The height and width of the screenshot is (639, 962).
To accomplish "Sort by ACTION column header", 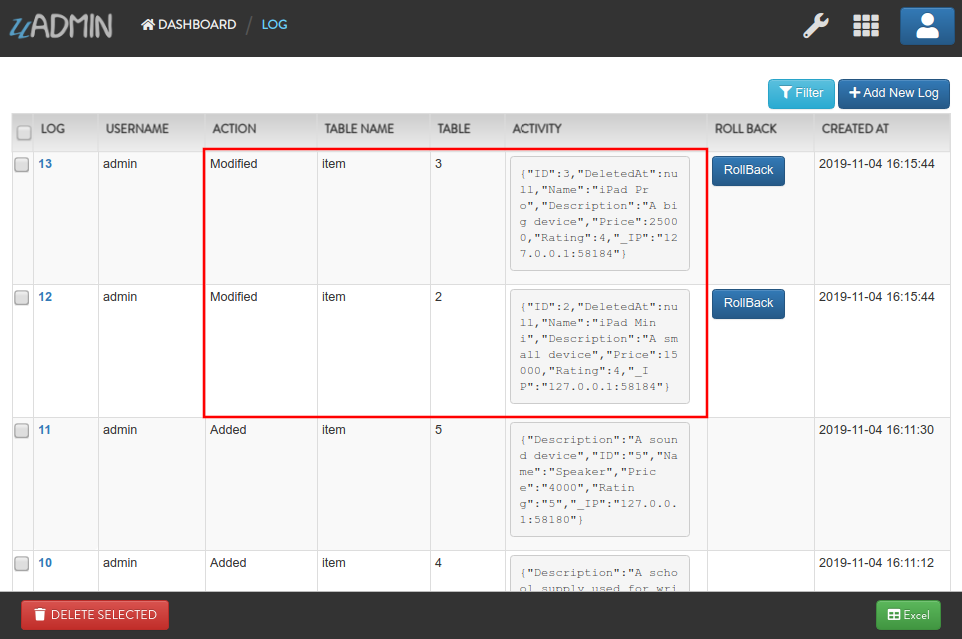I will [x=234, y=129].
